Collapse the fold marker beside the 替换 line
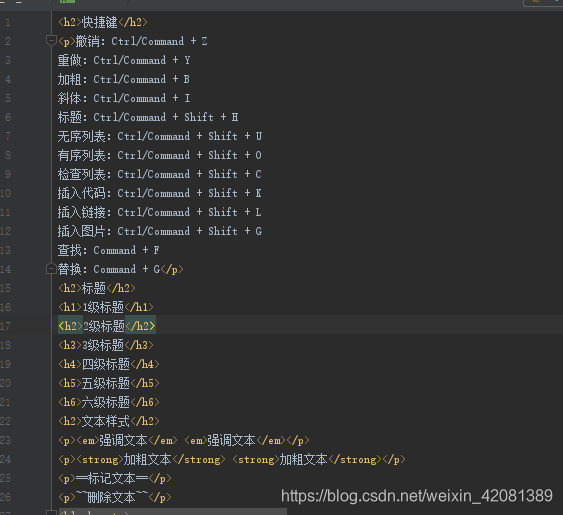563x515 pixels. pos(51,269)
